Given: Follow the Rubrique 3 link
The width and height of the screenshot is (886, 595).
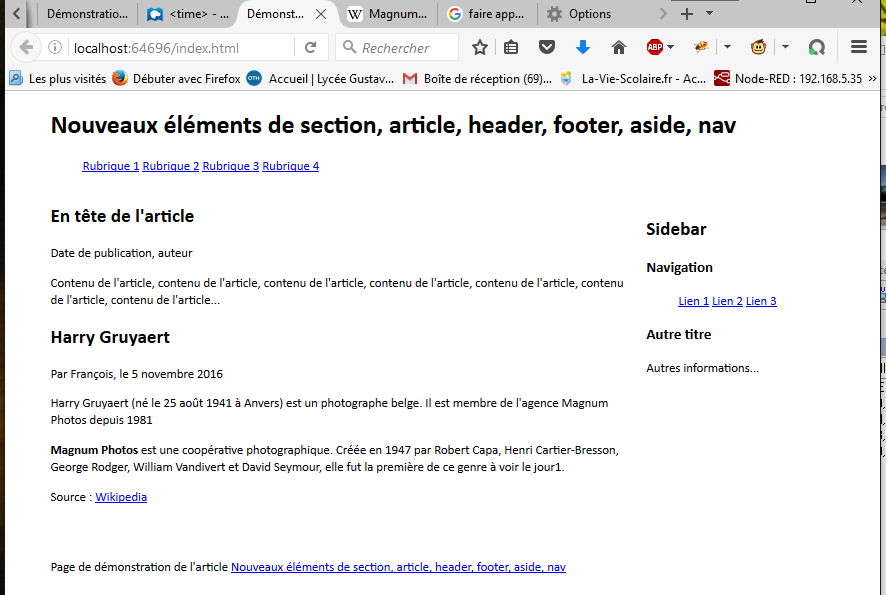Looking at the screenshot, I should click(231, 166).
